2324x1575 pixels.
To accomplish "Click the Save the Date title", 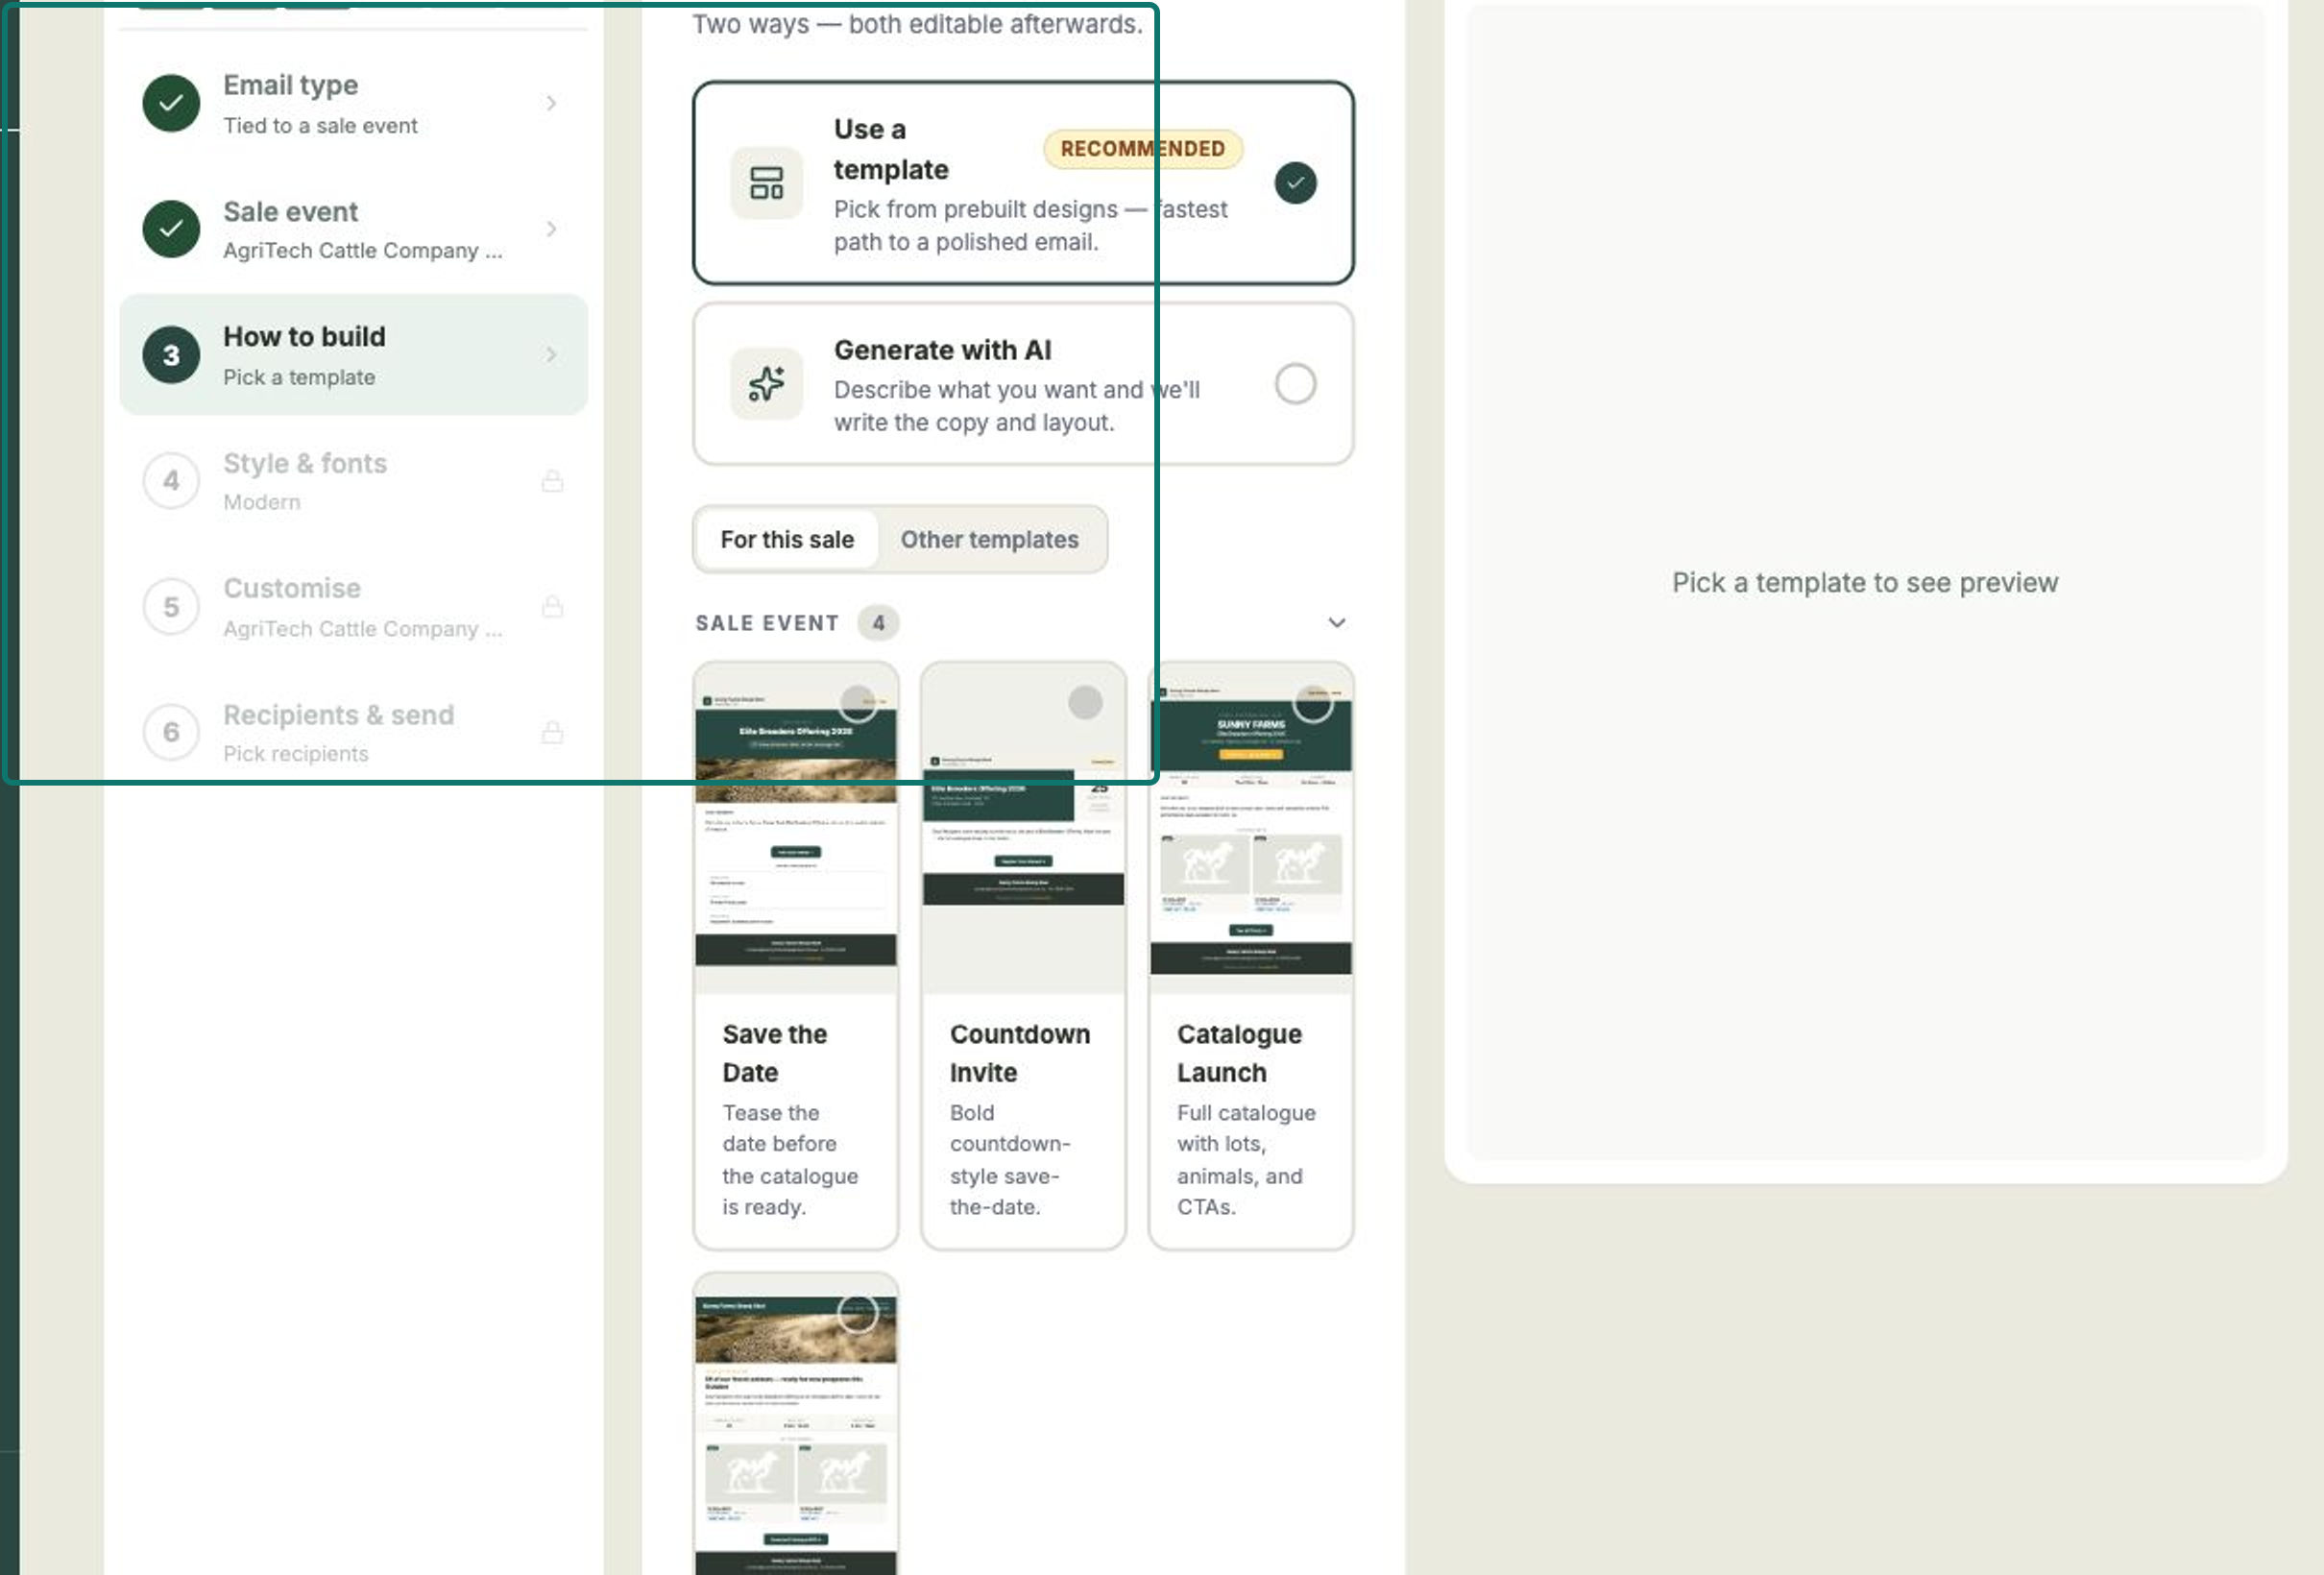I will (774, 1053).
